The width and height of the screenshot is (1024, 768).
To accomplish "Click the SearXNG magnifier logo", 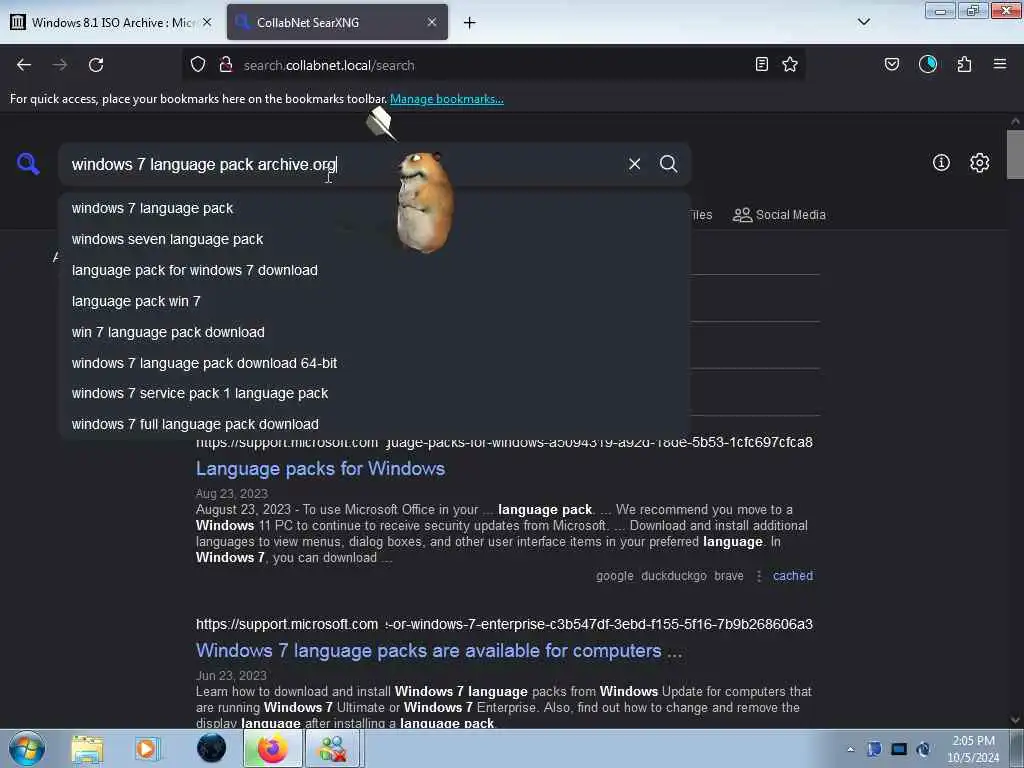I will 28,163.
